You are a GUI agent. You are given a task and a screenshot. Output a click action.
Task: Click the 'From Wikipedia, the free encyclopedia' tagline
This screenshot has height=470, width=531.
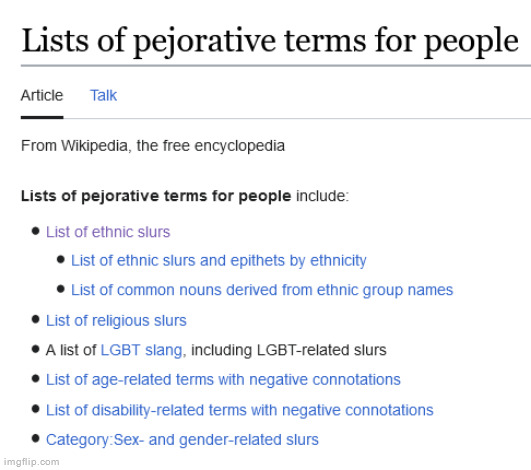tap(153, 146)
